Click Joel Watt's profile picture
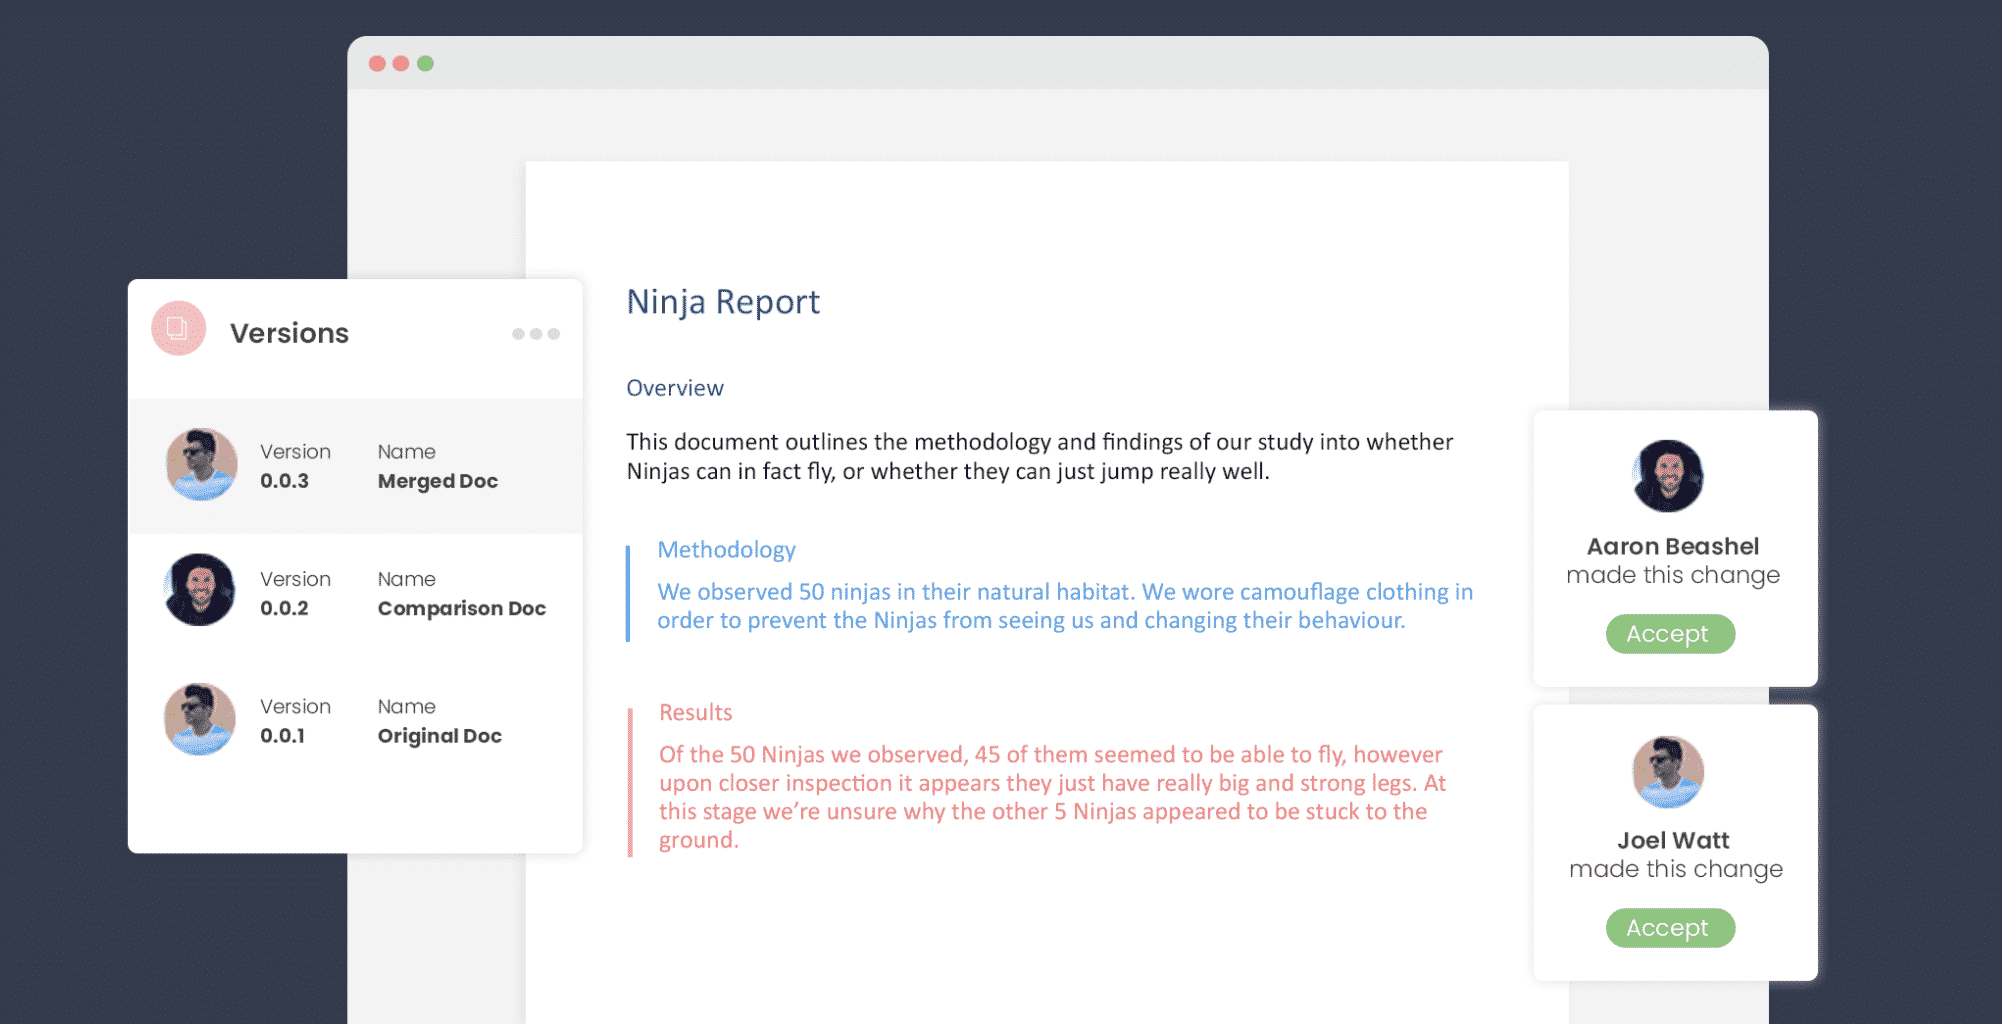2002x1024 pixels. coord(1667,772)
